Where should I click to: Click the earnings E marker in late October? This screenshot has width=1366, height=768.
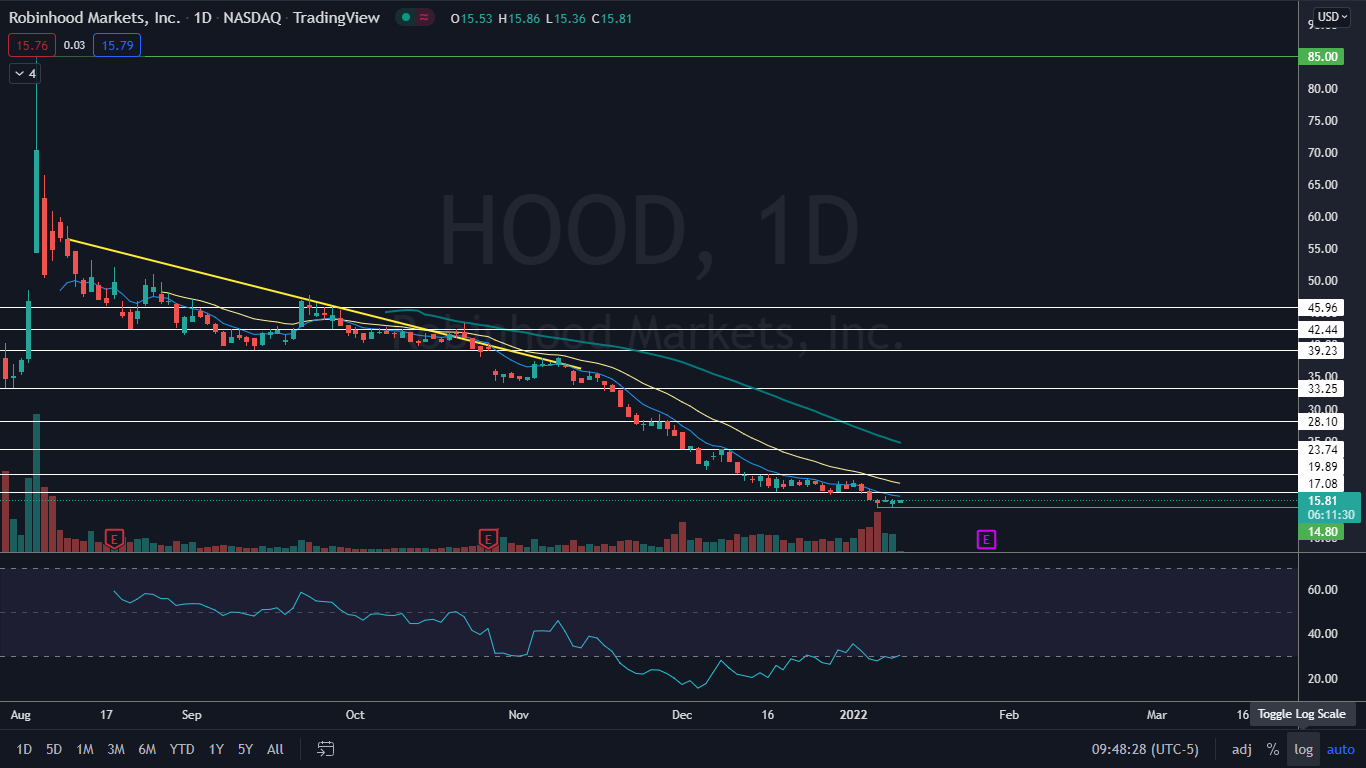pos(488,539)
